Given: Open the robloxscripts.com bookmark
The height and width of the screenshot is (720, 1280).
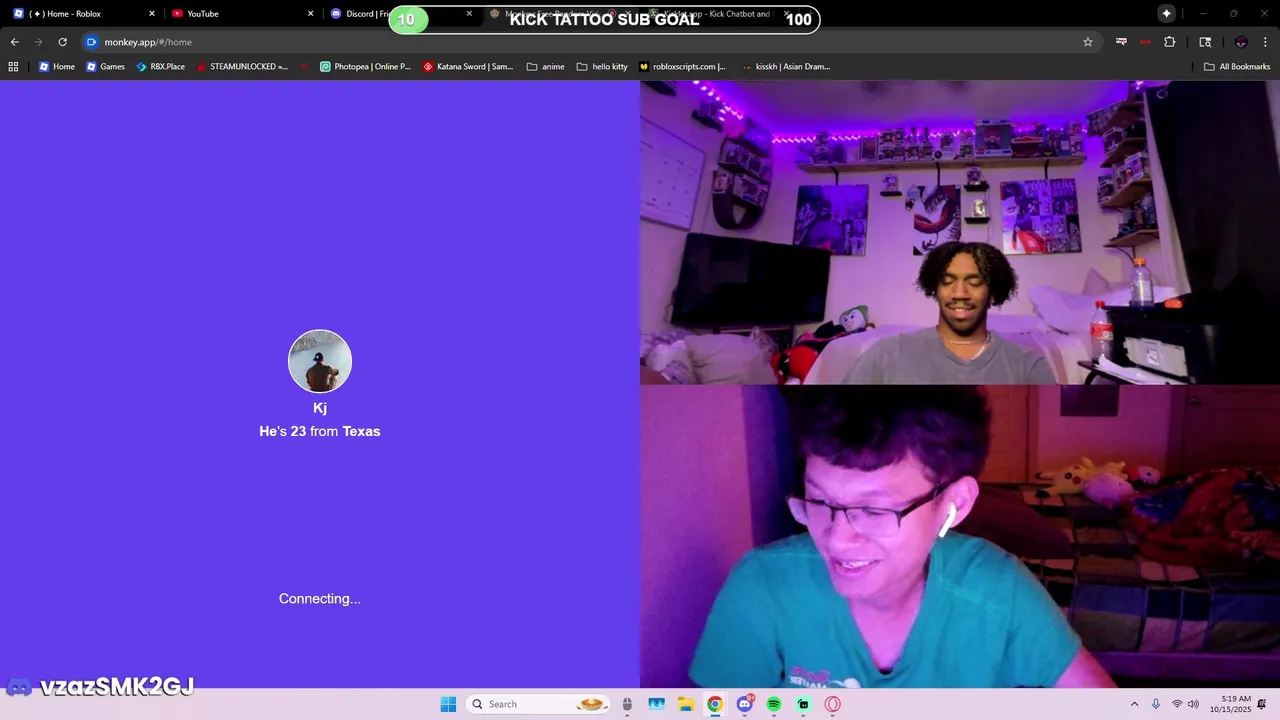Looking at the screenshot, I should pyautogui.click(x=683, y=67).
